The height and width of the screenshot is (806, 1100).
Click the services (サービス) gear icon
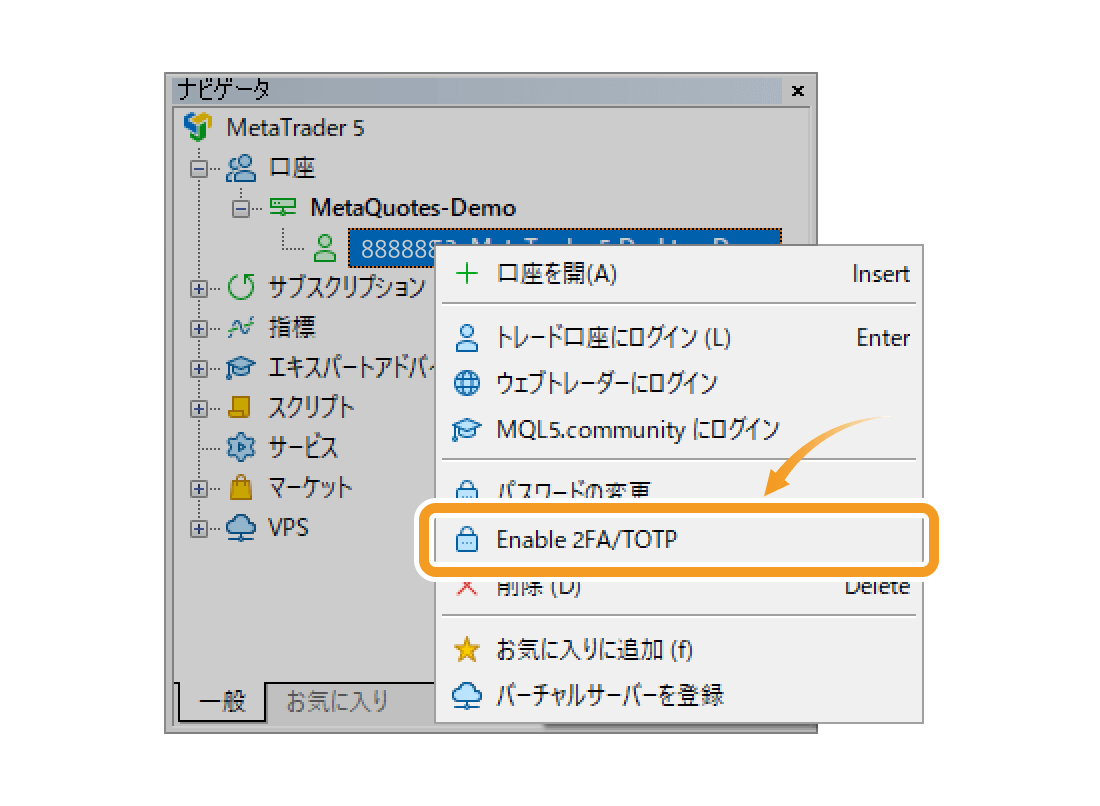pyautogui.click(x=241, y=447)
